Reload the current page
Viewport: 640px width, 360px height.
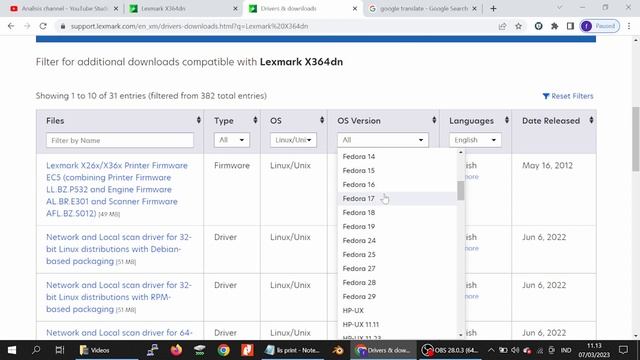(x=43, y=26)
